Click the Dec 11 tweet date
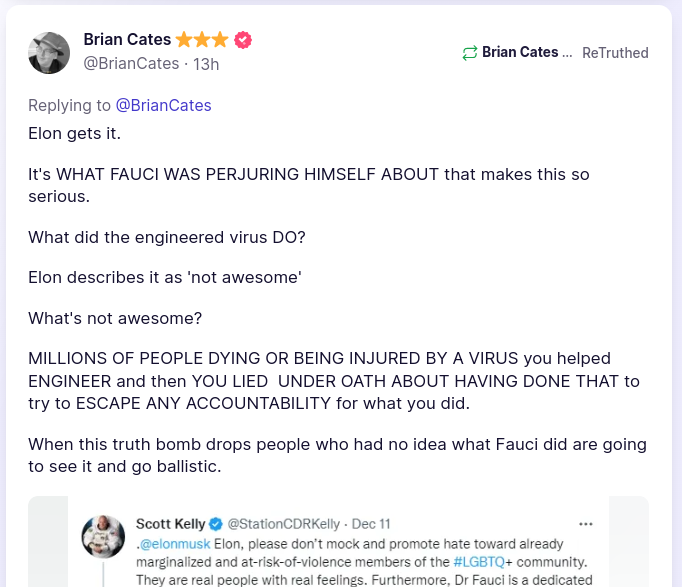This screenshot has height=587, width=682. pos(371,524)
